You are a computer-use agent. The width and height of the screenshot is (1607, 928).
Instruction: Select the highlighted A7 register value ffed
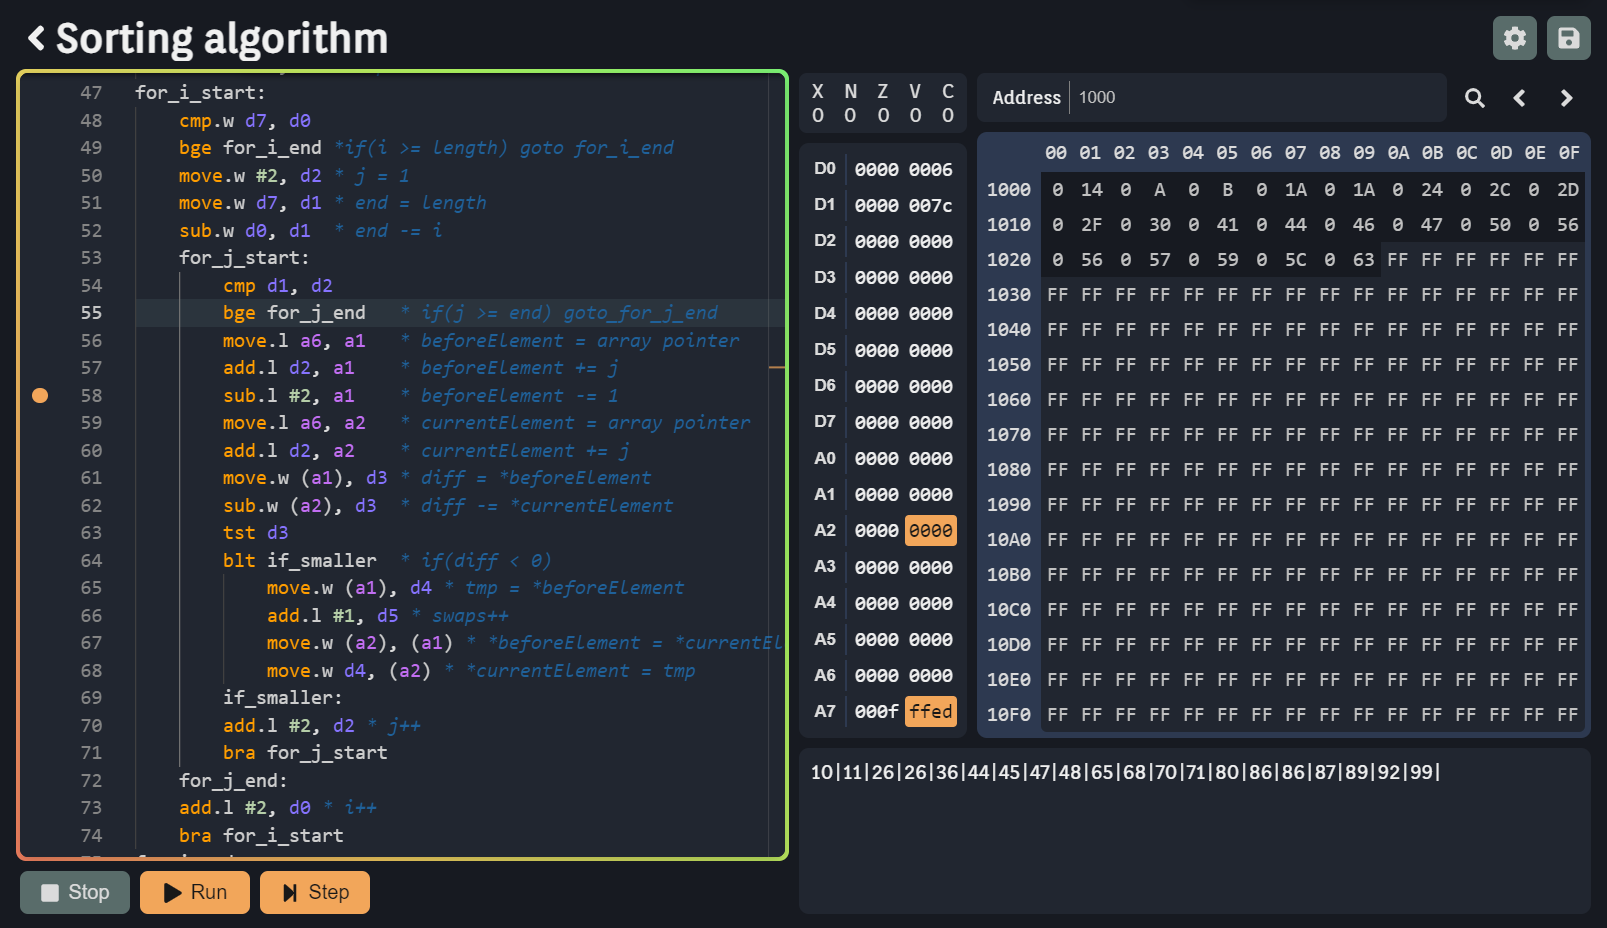point(931,711)
